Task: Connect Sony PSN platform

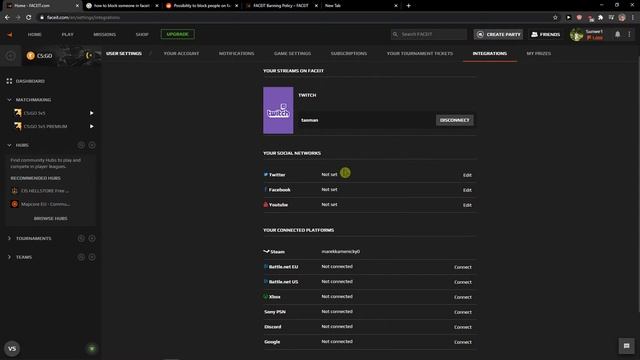Action: click(463, 312)
